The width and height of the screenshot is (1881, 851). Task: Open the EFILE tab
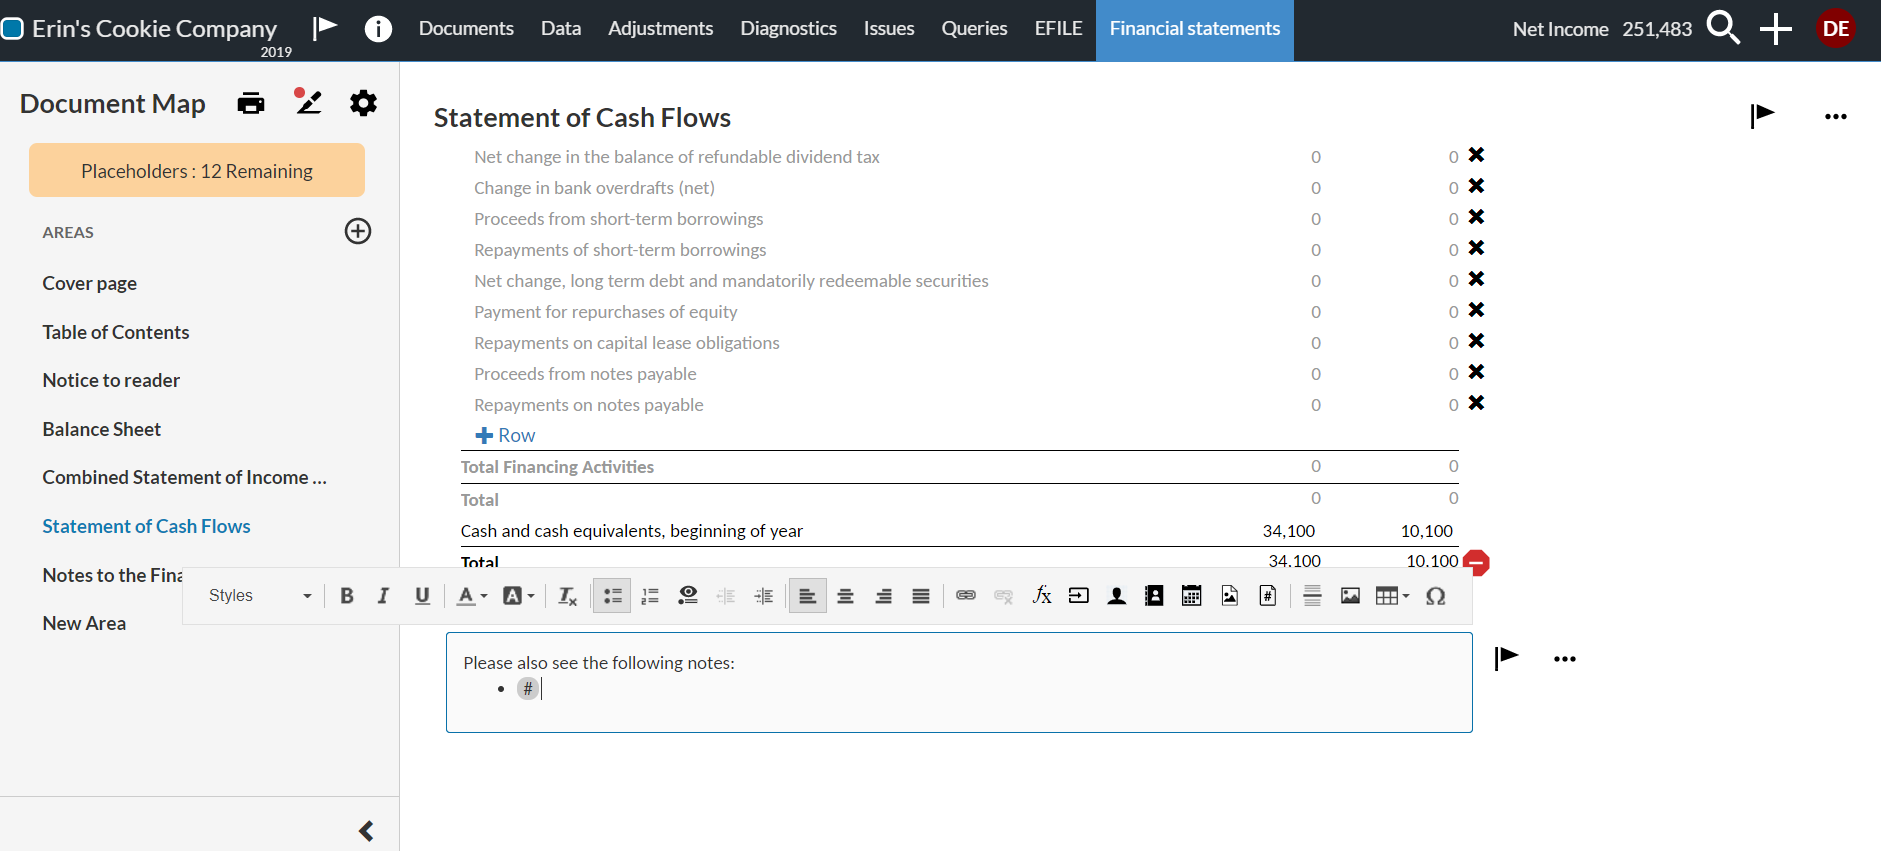click(x=1058, y=29)
